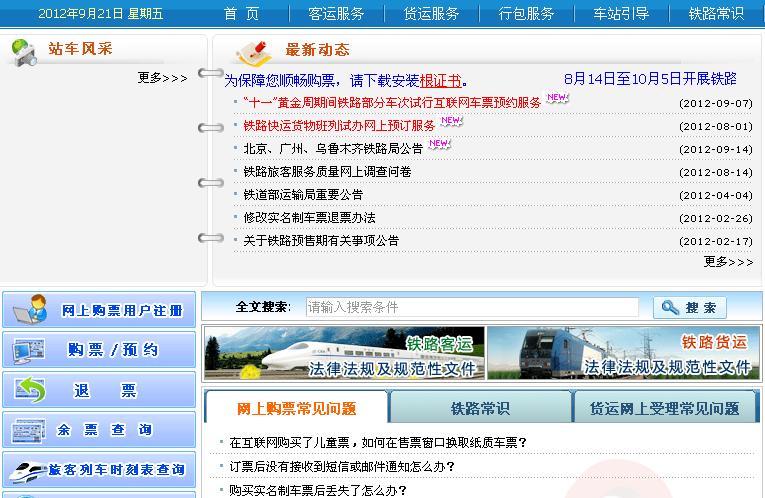
Task: Open the 货运服务 menu
Action: [x=431, y=14]
